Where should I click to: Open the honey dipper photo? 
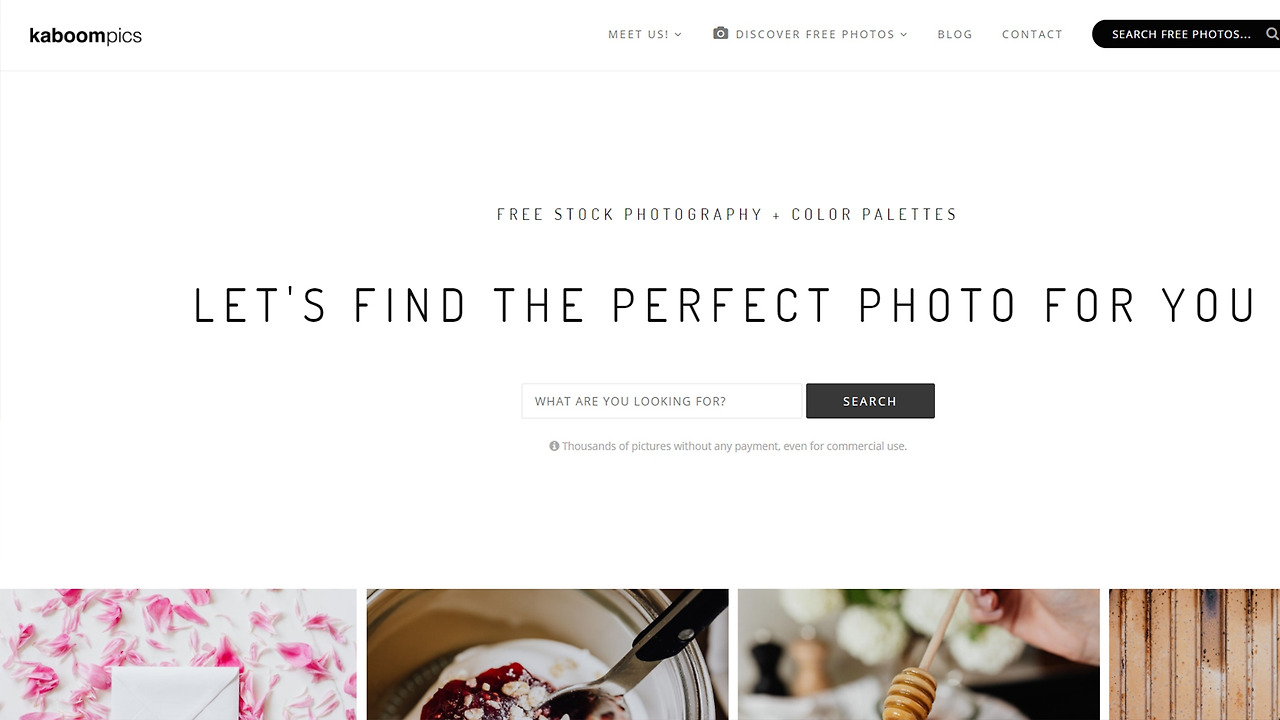[x=918, y=654]
